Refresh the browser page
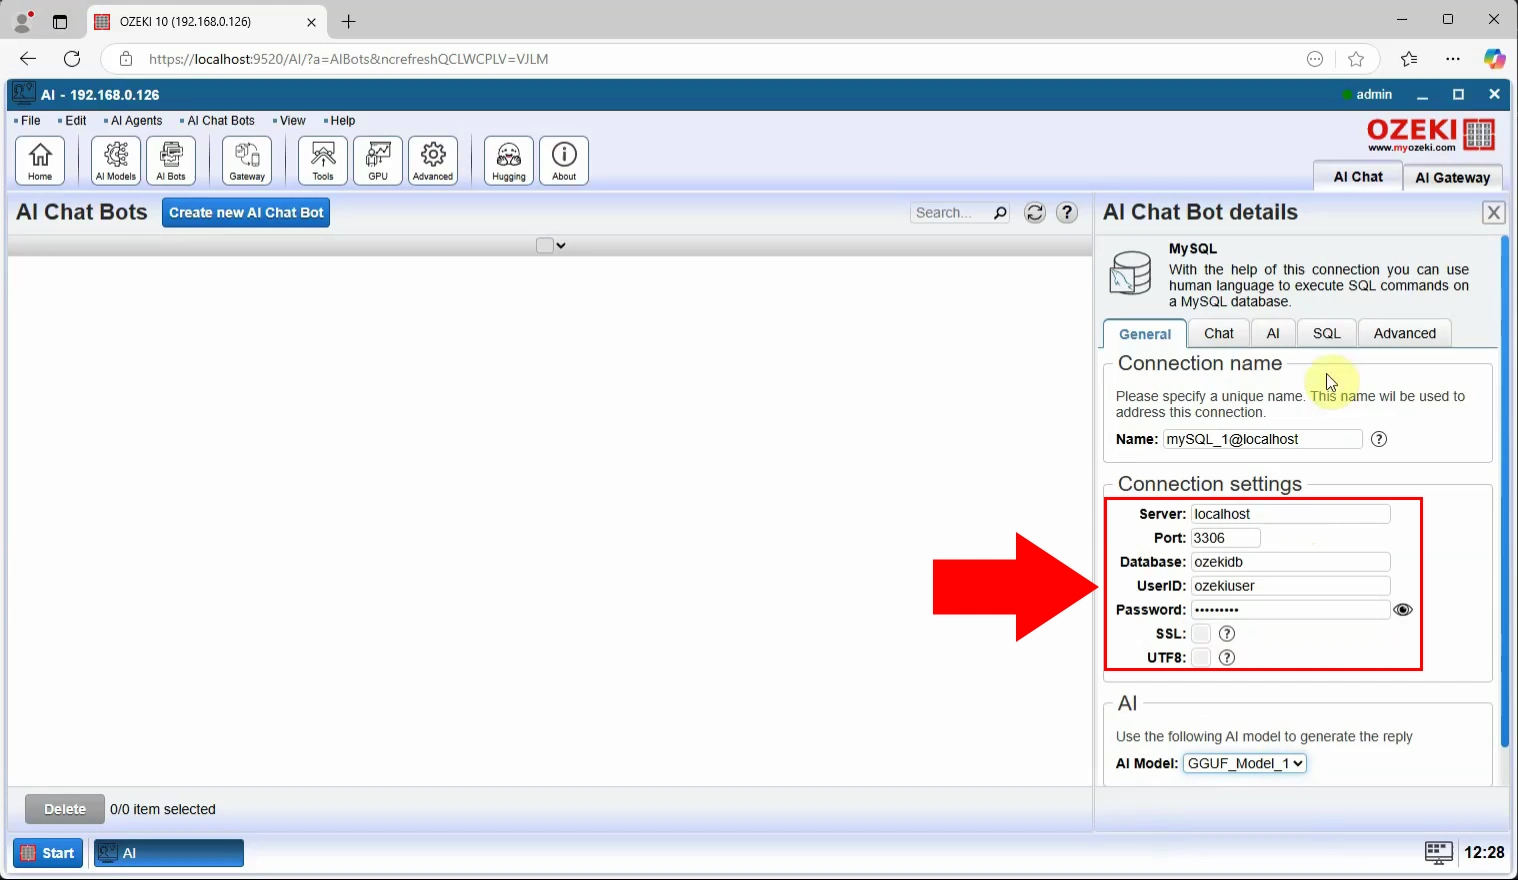1518x880 pixels. coord(72,59)
